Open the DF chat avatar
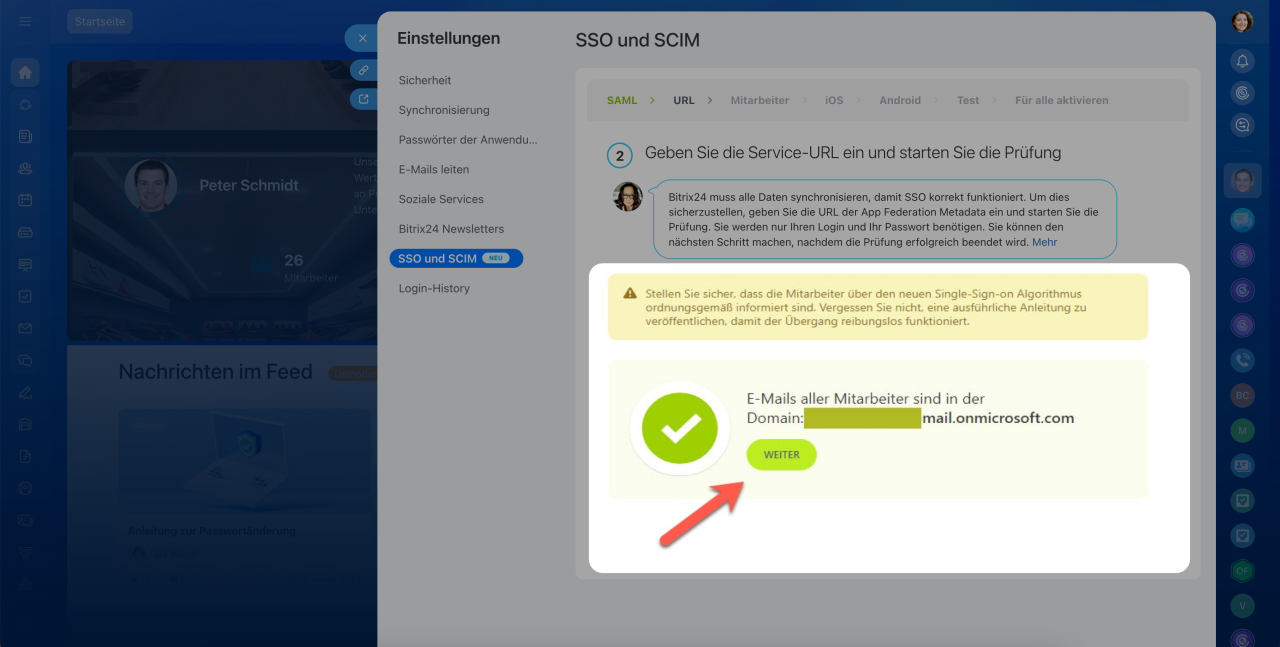 (x=1242, y=571)
